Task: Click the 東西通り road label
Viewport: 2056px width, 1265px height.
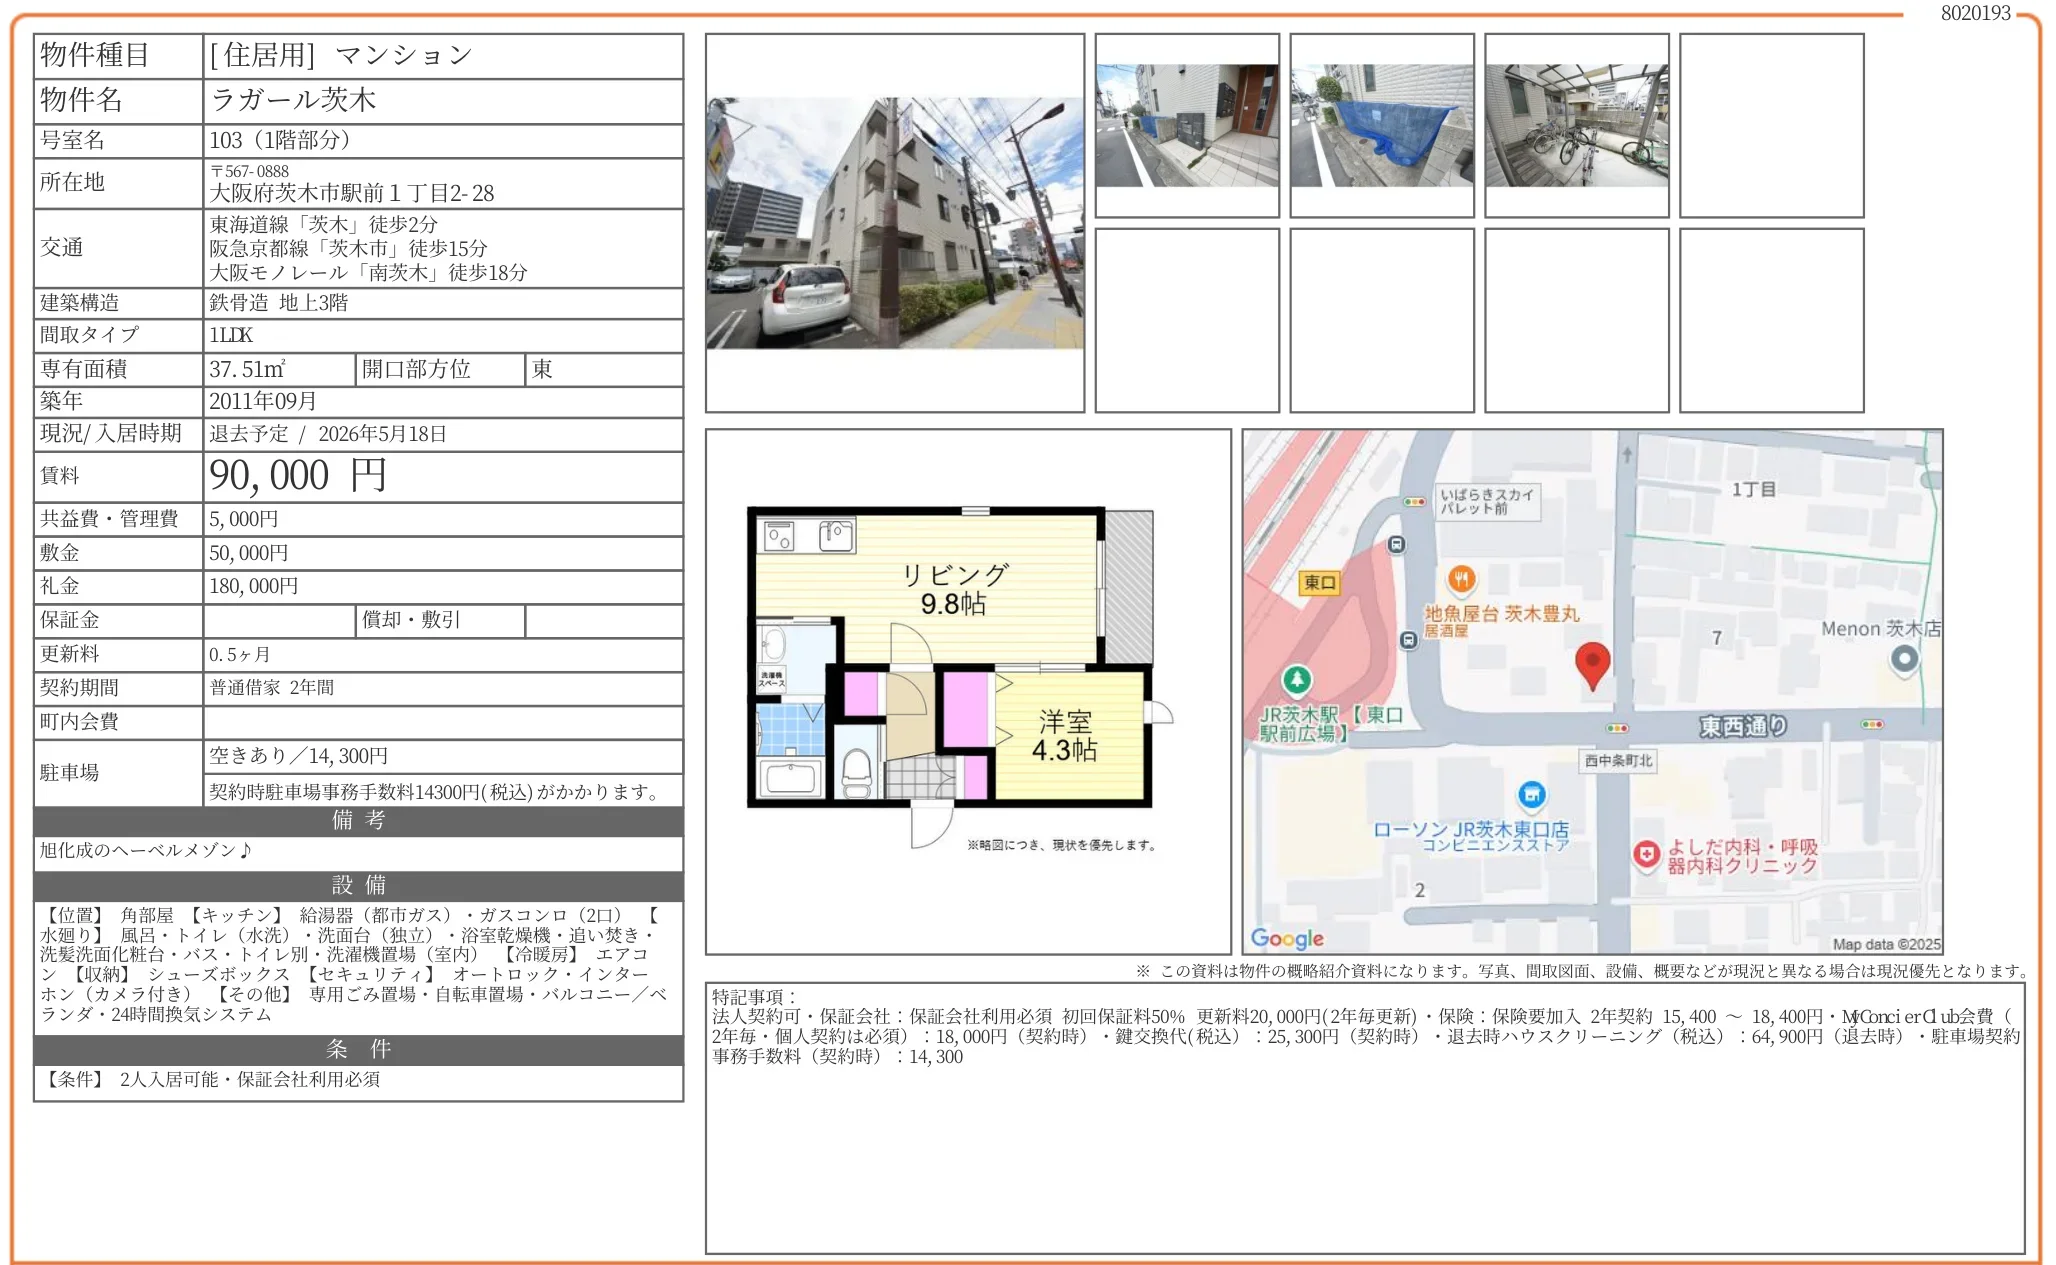Action: tap(1742, 726)
